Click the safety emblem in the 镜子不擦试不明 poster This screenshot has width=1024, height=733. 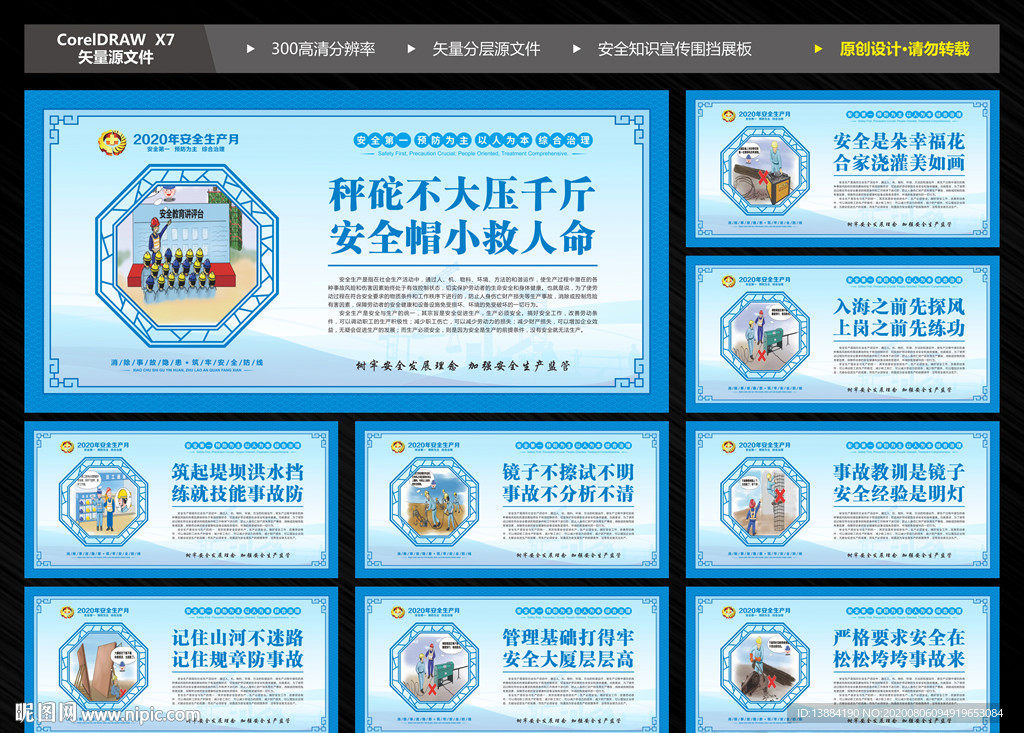398,447
